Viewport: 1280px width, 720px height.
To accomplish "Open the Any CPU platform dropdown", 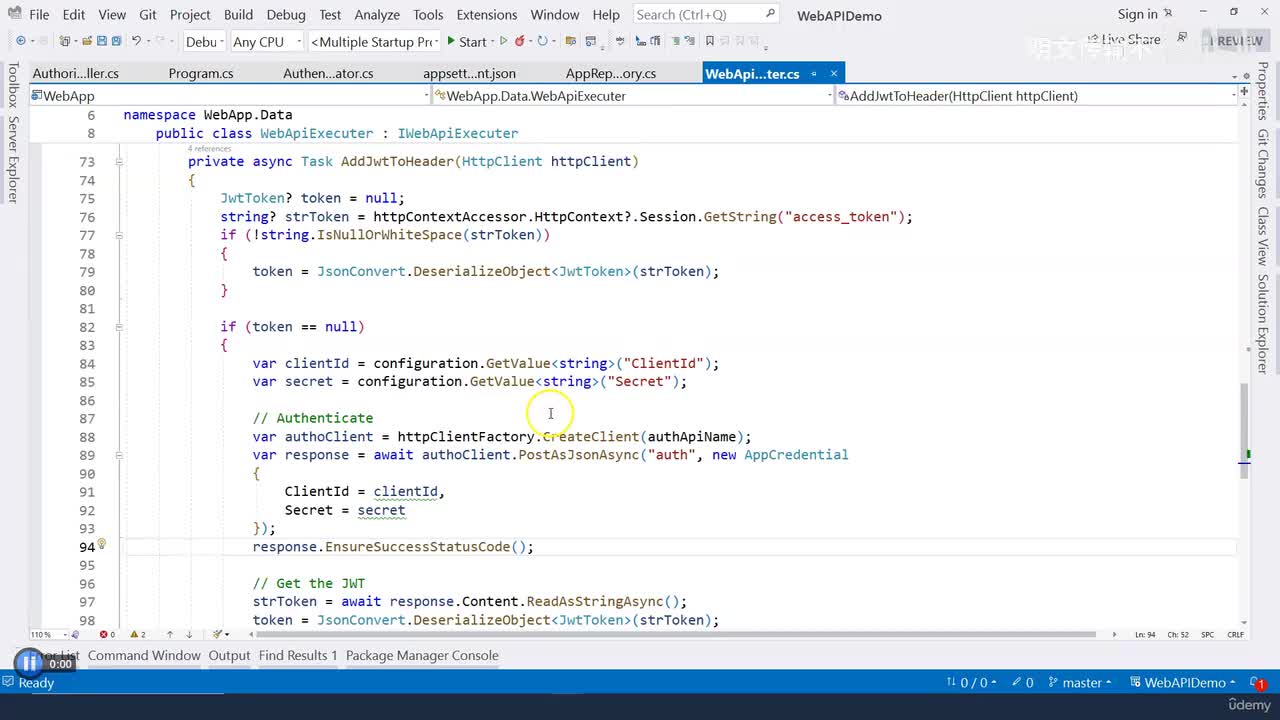I will [x=266, y=41].
